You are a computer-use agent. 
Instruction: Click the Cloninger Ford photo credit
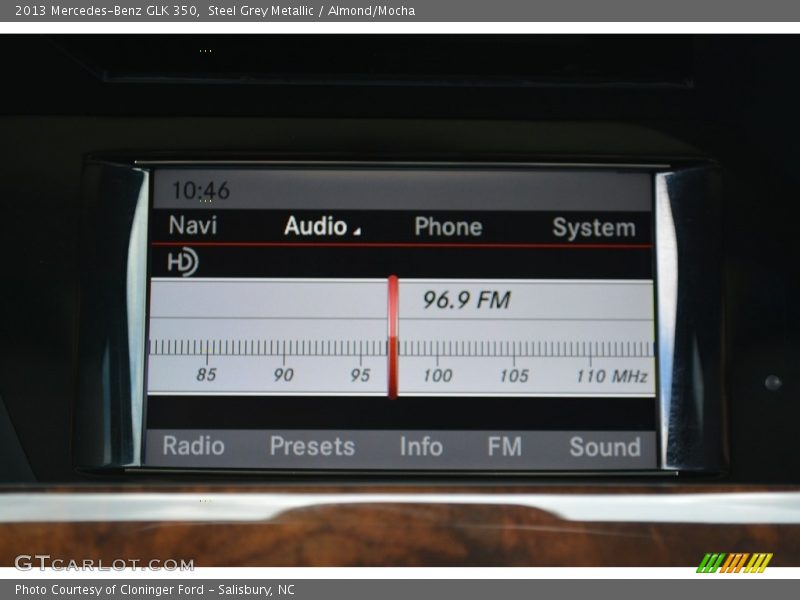tap(155, 590)
